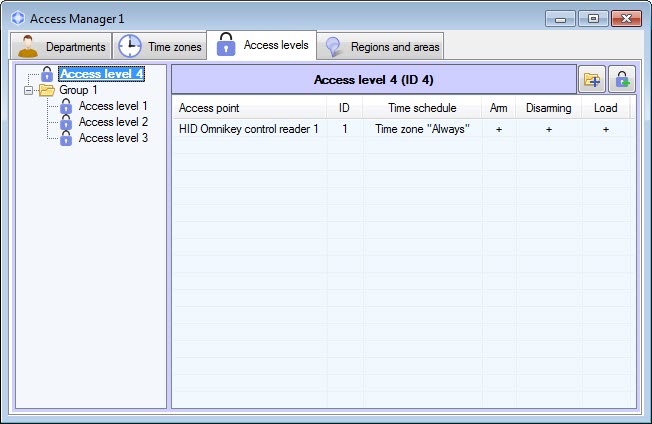The width and height of the screenshot is (652, 424).
Task: Open the Departments tab
Action: pyautogui.click(x=61, y=46)
